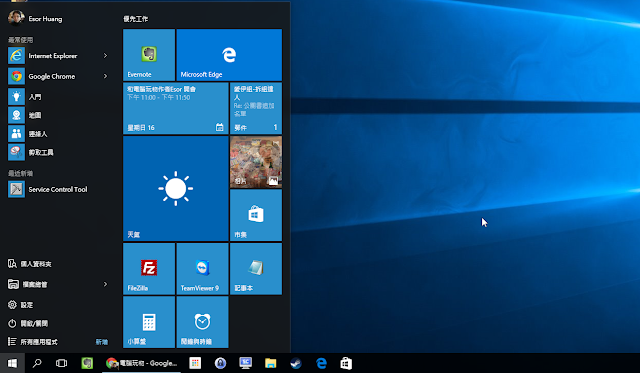Click the Steam icon in taskbar
This screenshot has height=373, width=640.
click(x=296, y=363)
